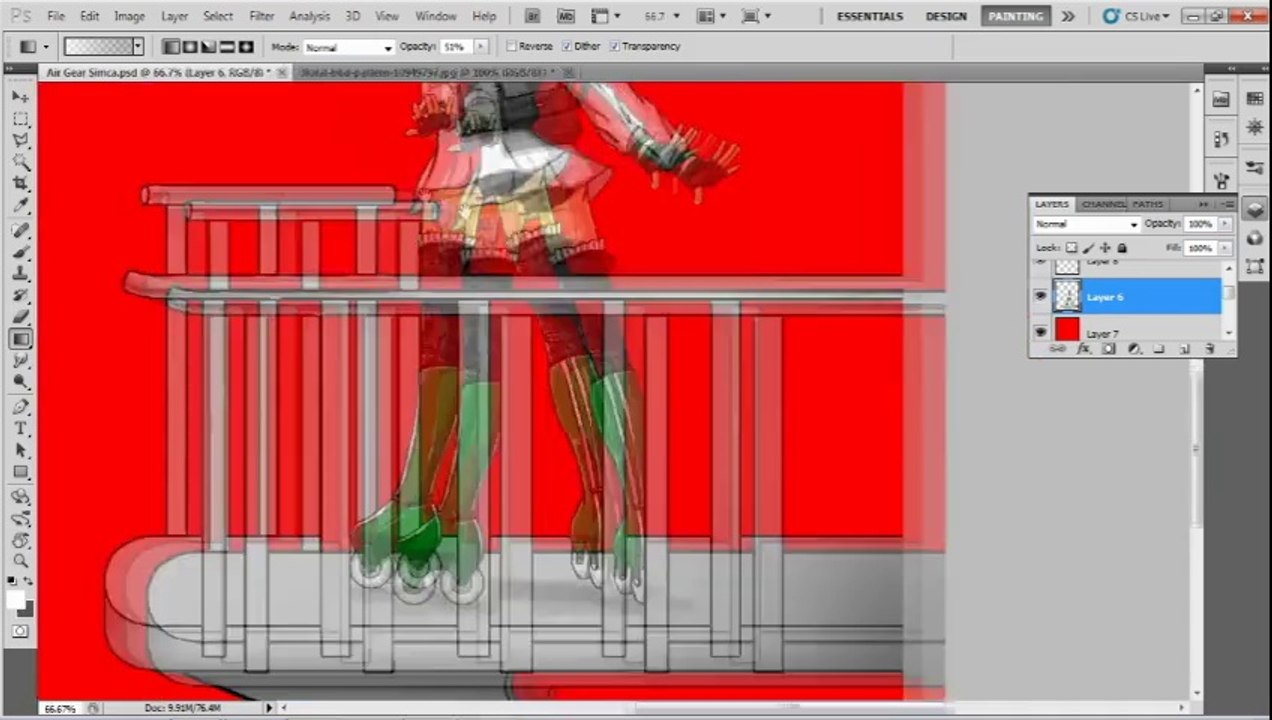Delete the layer using trash icon
This screenshot has width=1272, height=720.
(x=1209, y=349)
